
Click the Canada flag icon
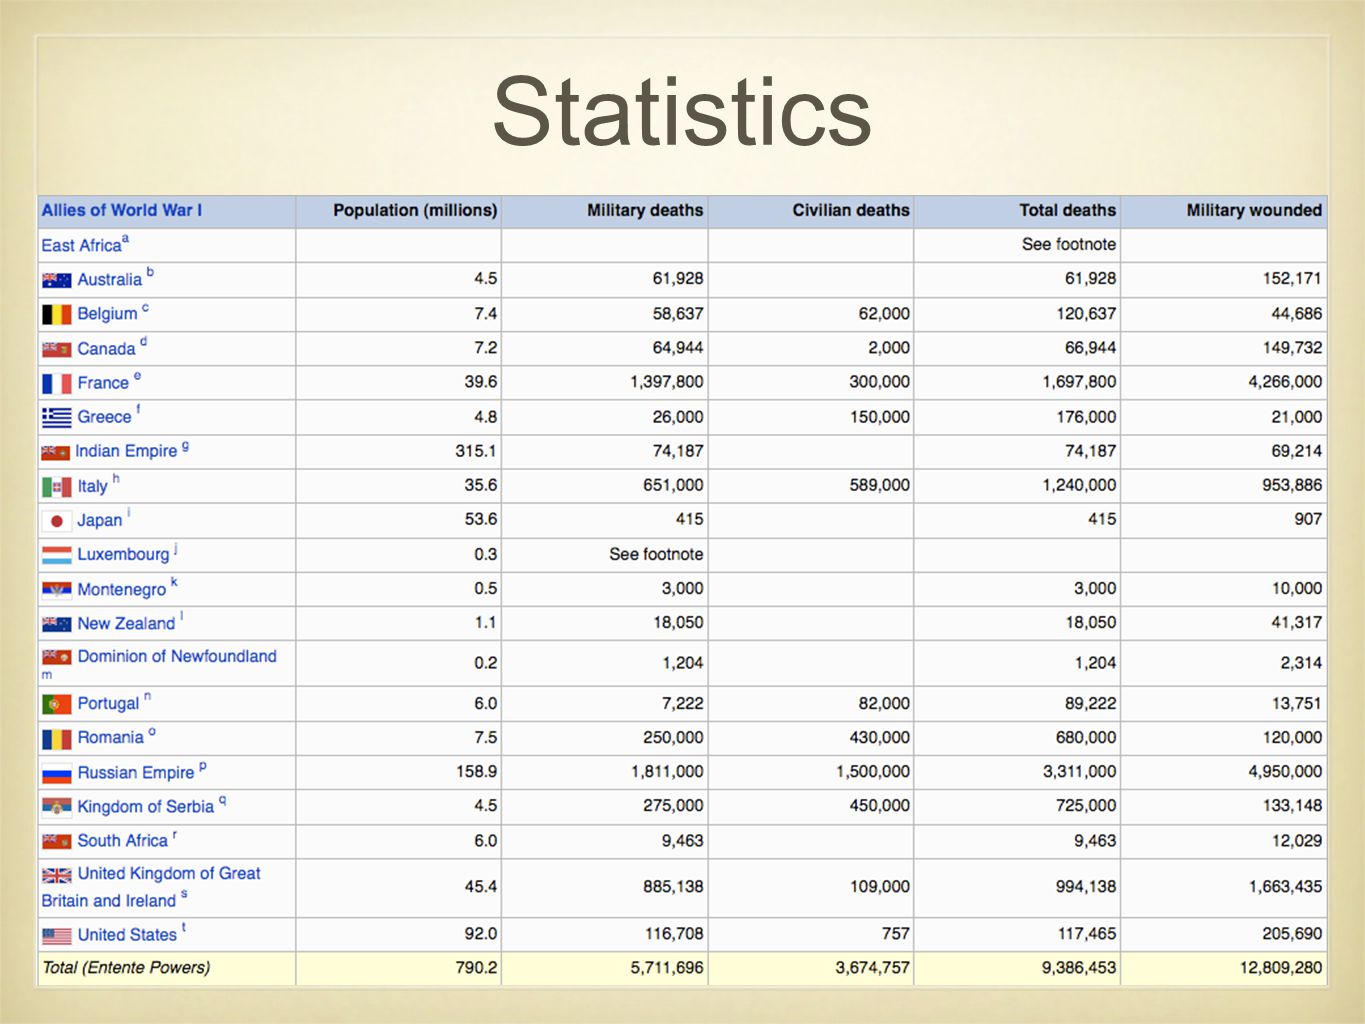56,350
